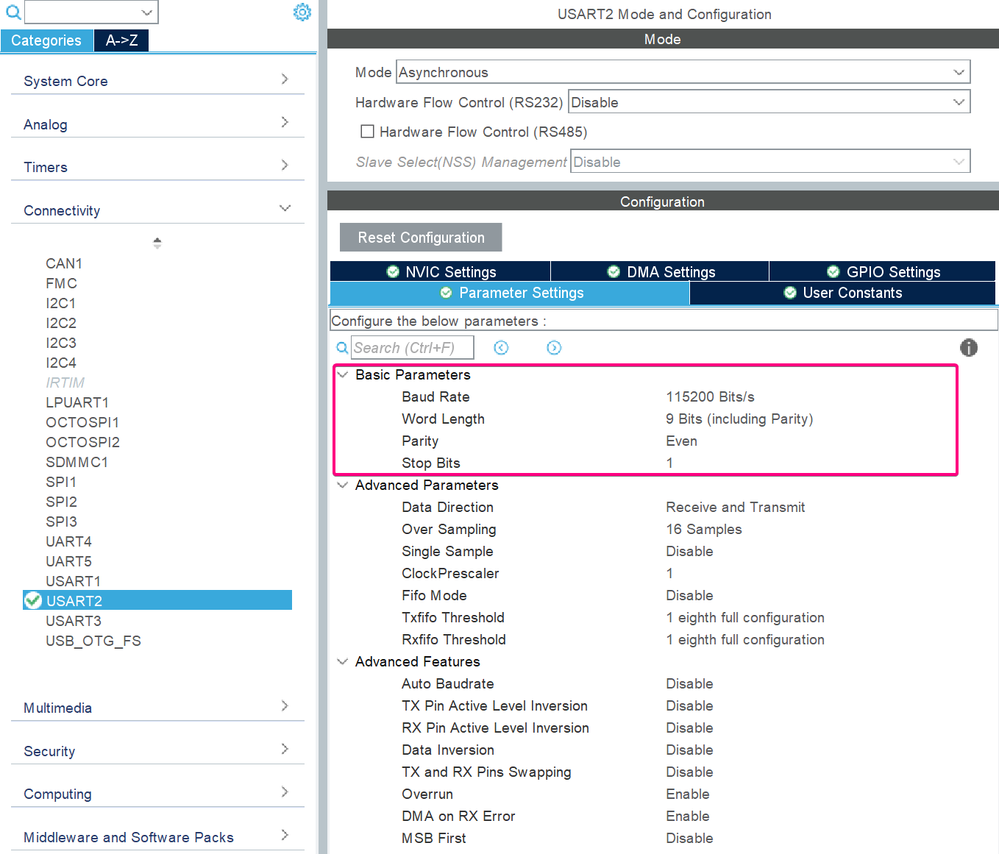Switch to the Categories tab
Screen dimensions: 999x854
point(47,40)
